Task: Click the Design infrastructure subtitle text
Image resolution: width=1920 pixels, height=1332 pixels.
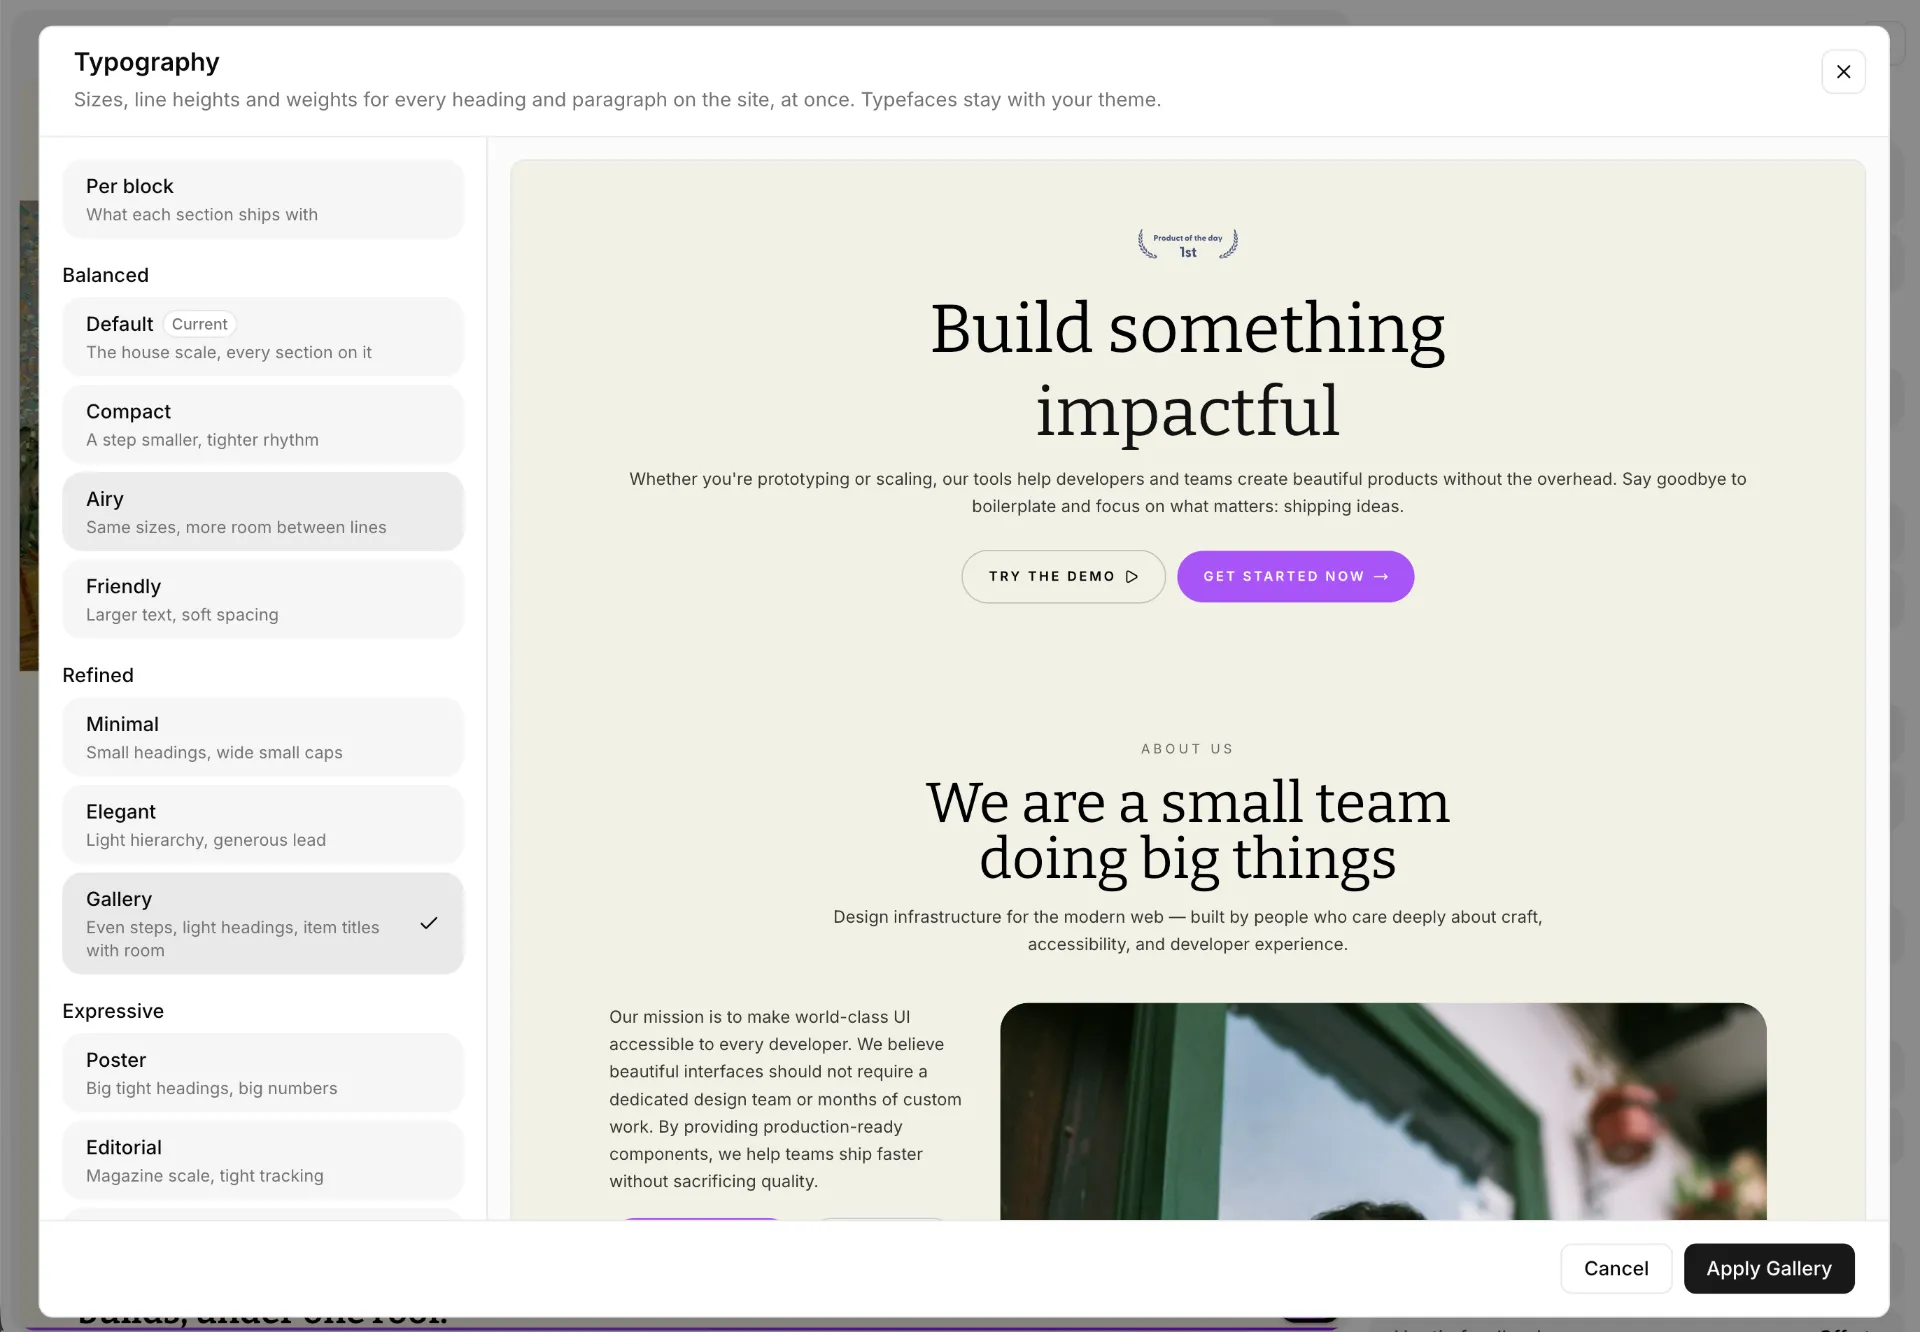Action: [x=1188, y=930]
